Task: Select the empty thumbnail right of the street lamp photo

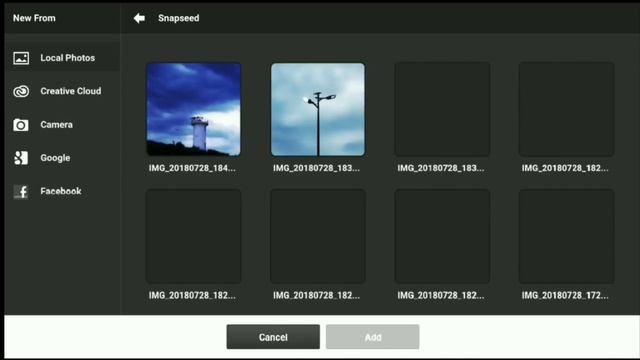Action: (x=442, y=109)
